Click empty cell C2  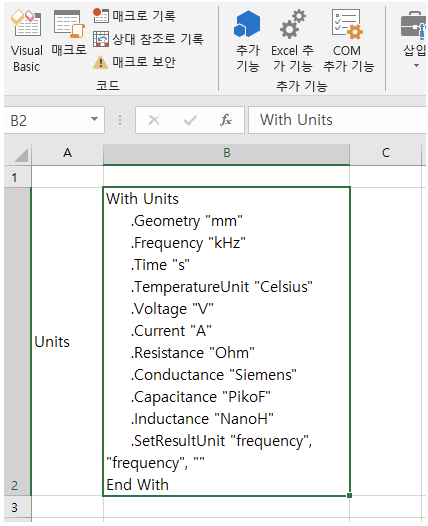386,341
